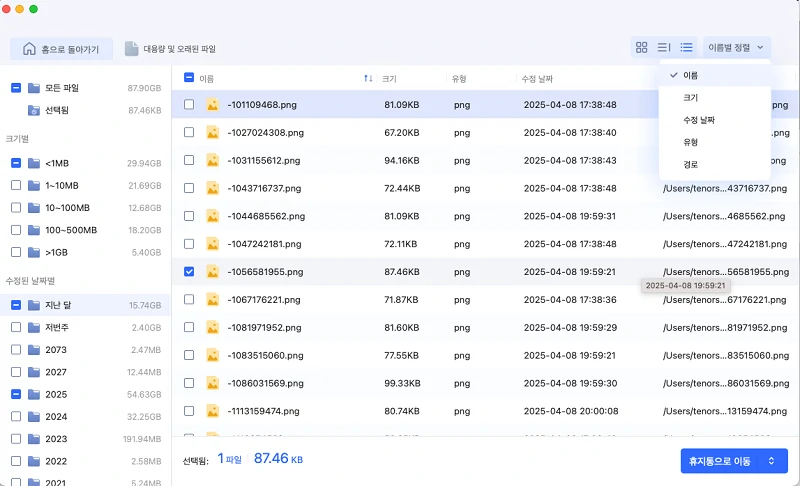Click image icon of -1043716737.png
The width and height of the screenshot is (800, 486).
[212, 188]
